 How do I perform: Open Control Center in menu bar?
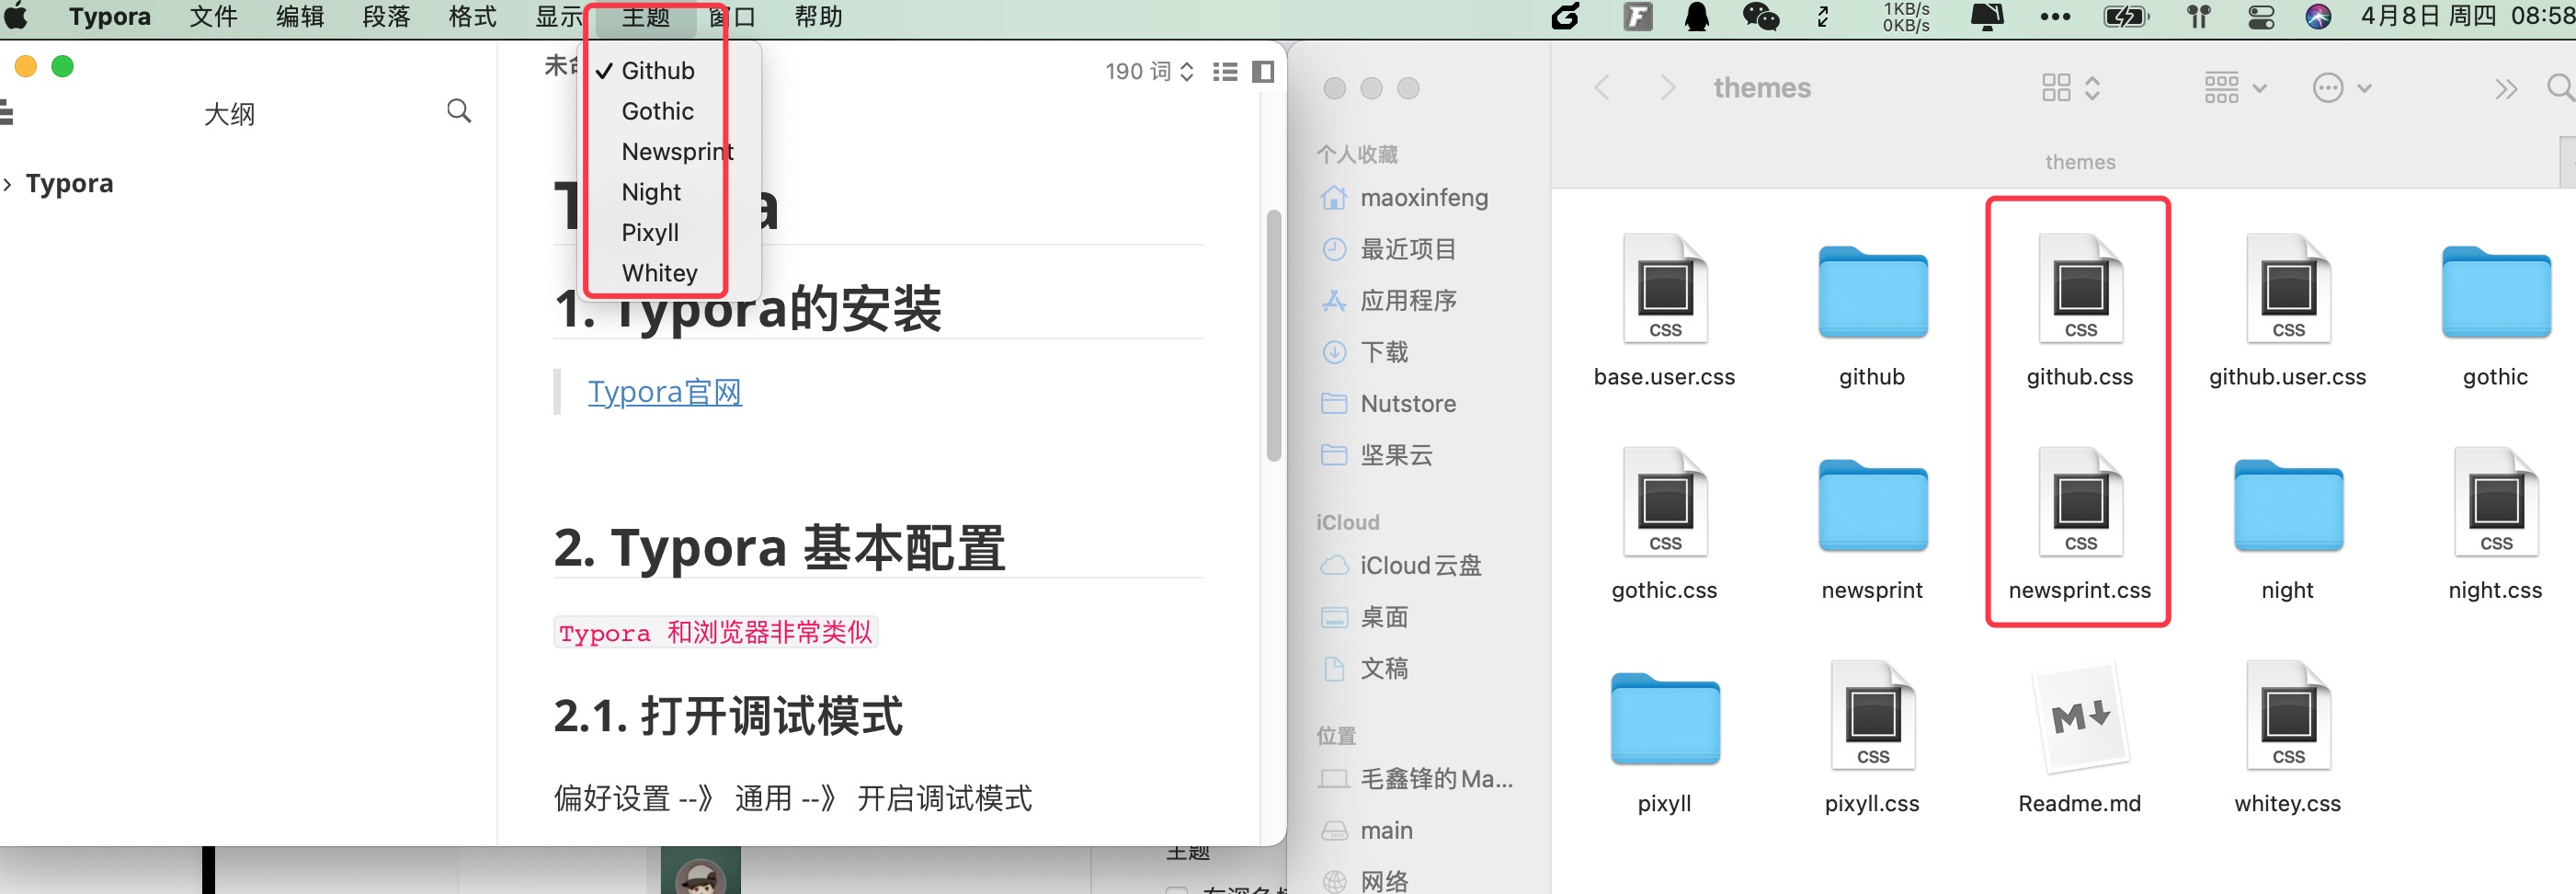[x=2261, y=17]
